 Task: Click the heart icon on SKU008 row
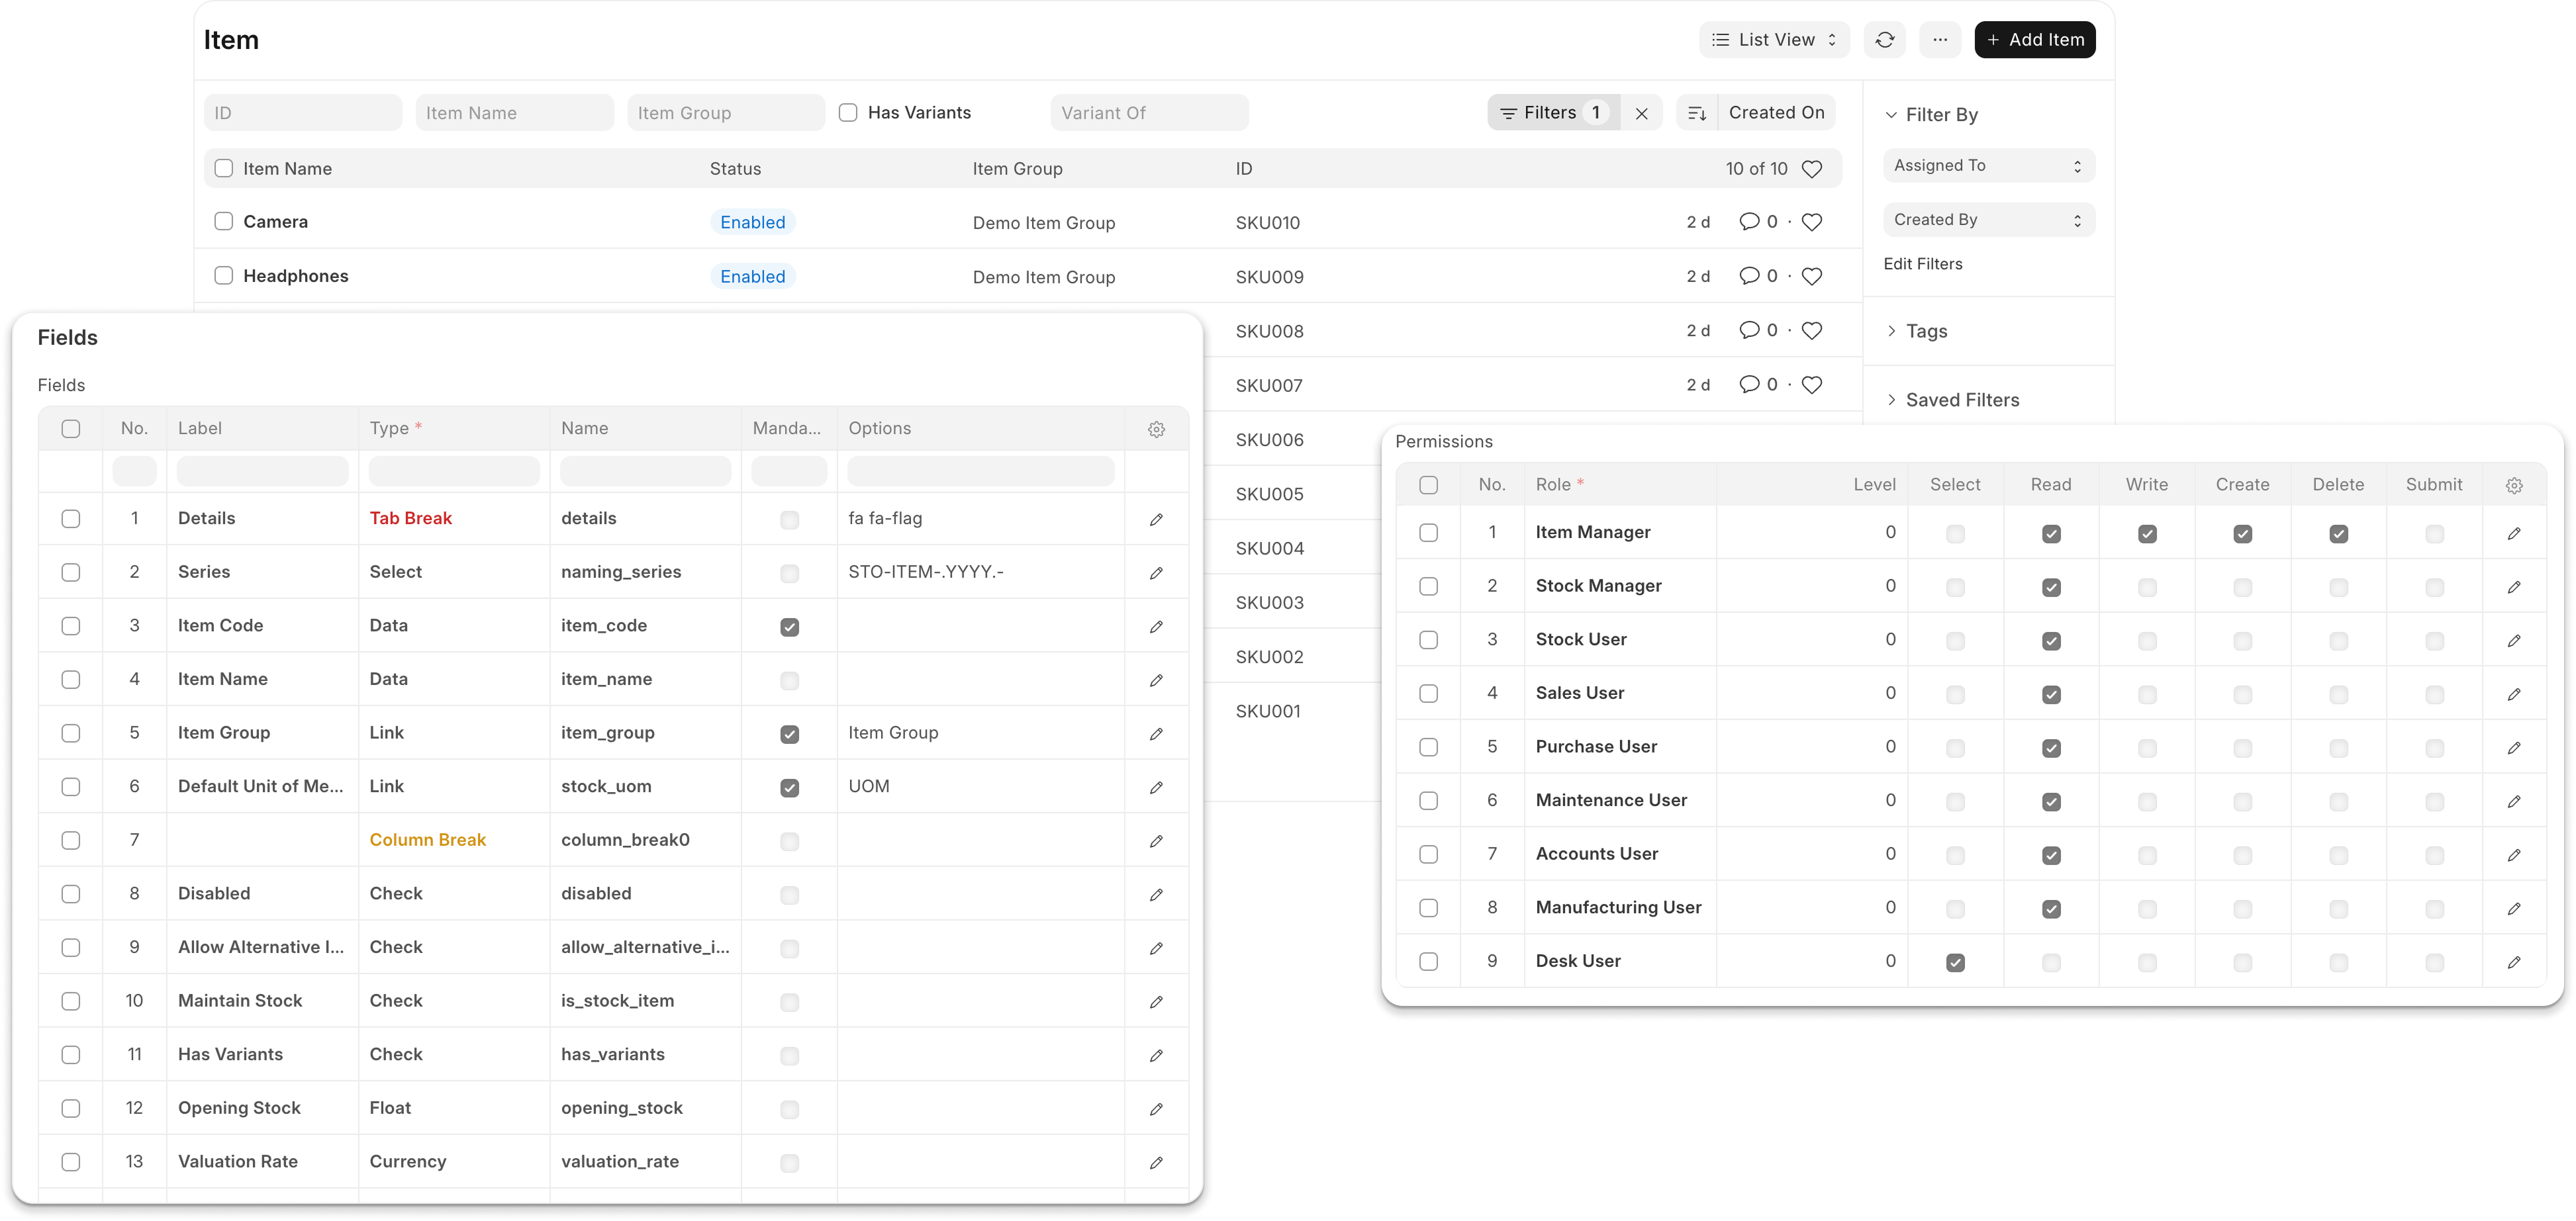[1811, 330]
